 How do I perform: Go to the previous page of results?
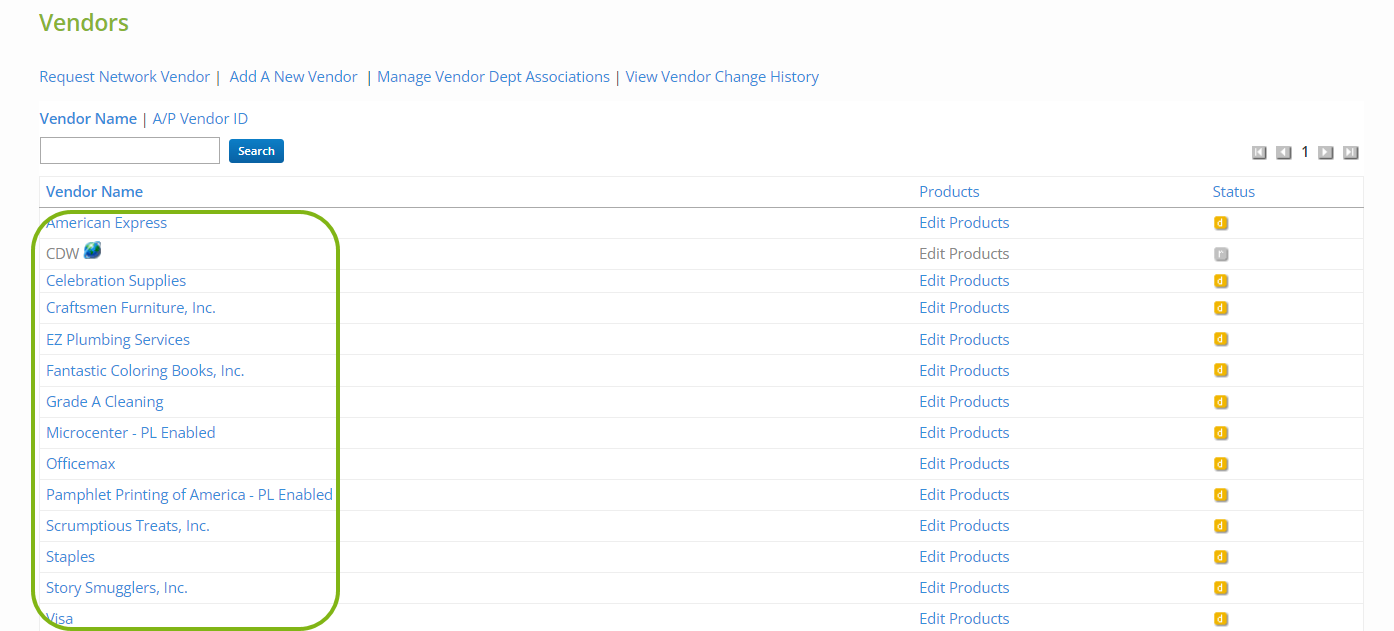(1283, 153)
